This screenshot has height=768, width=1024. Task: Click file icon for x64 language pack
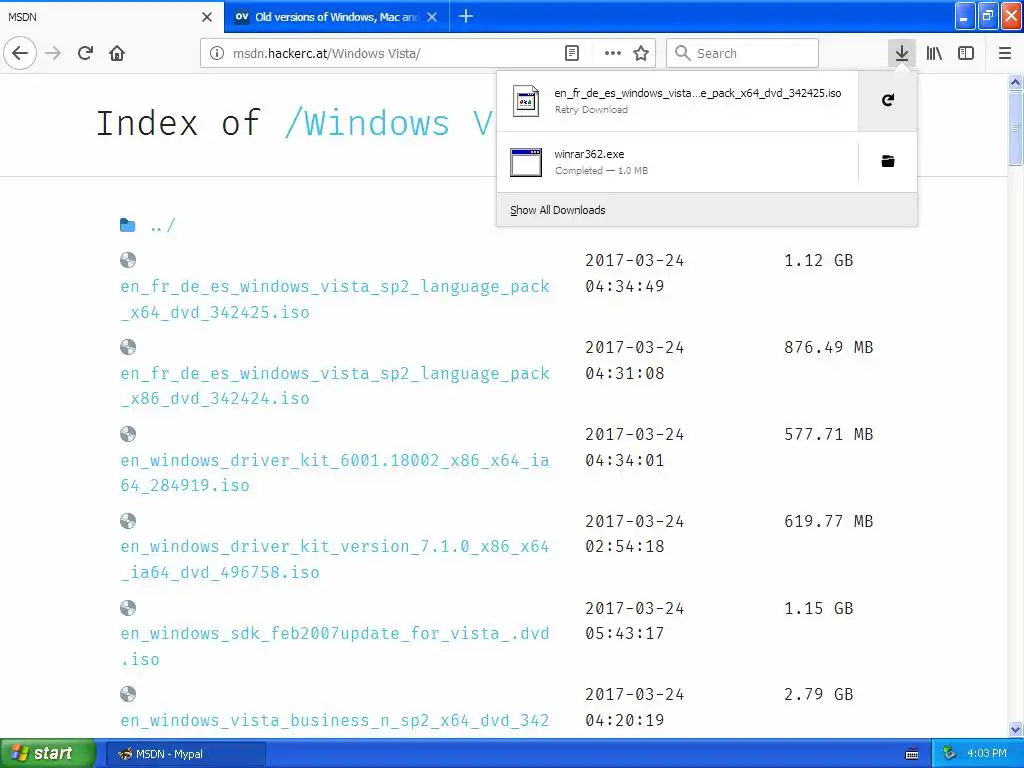pos(128,260)
